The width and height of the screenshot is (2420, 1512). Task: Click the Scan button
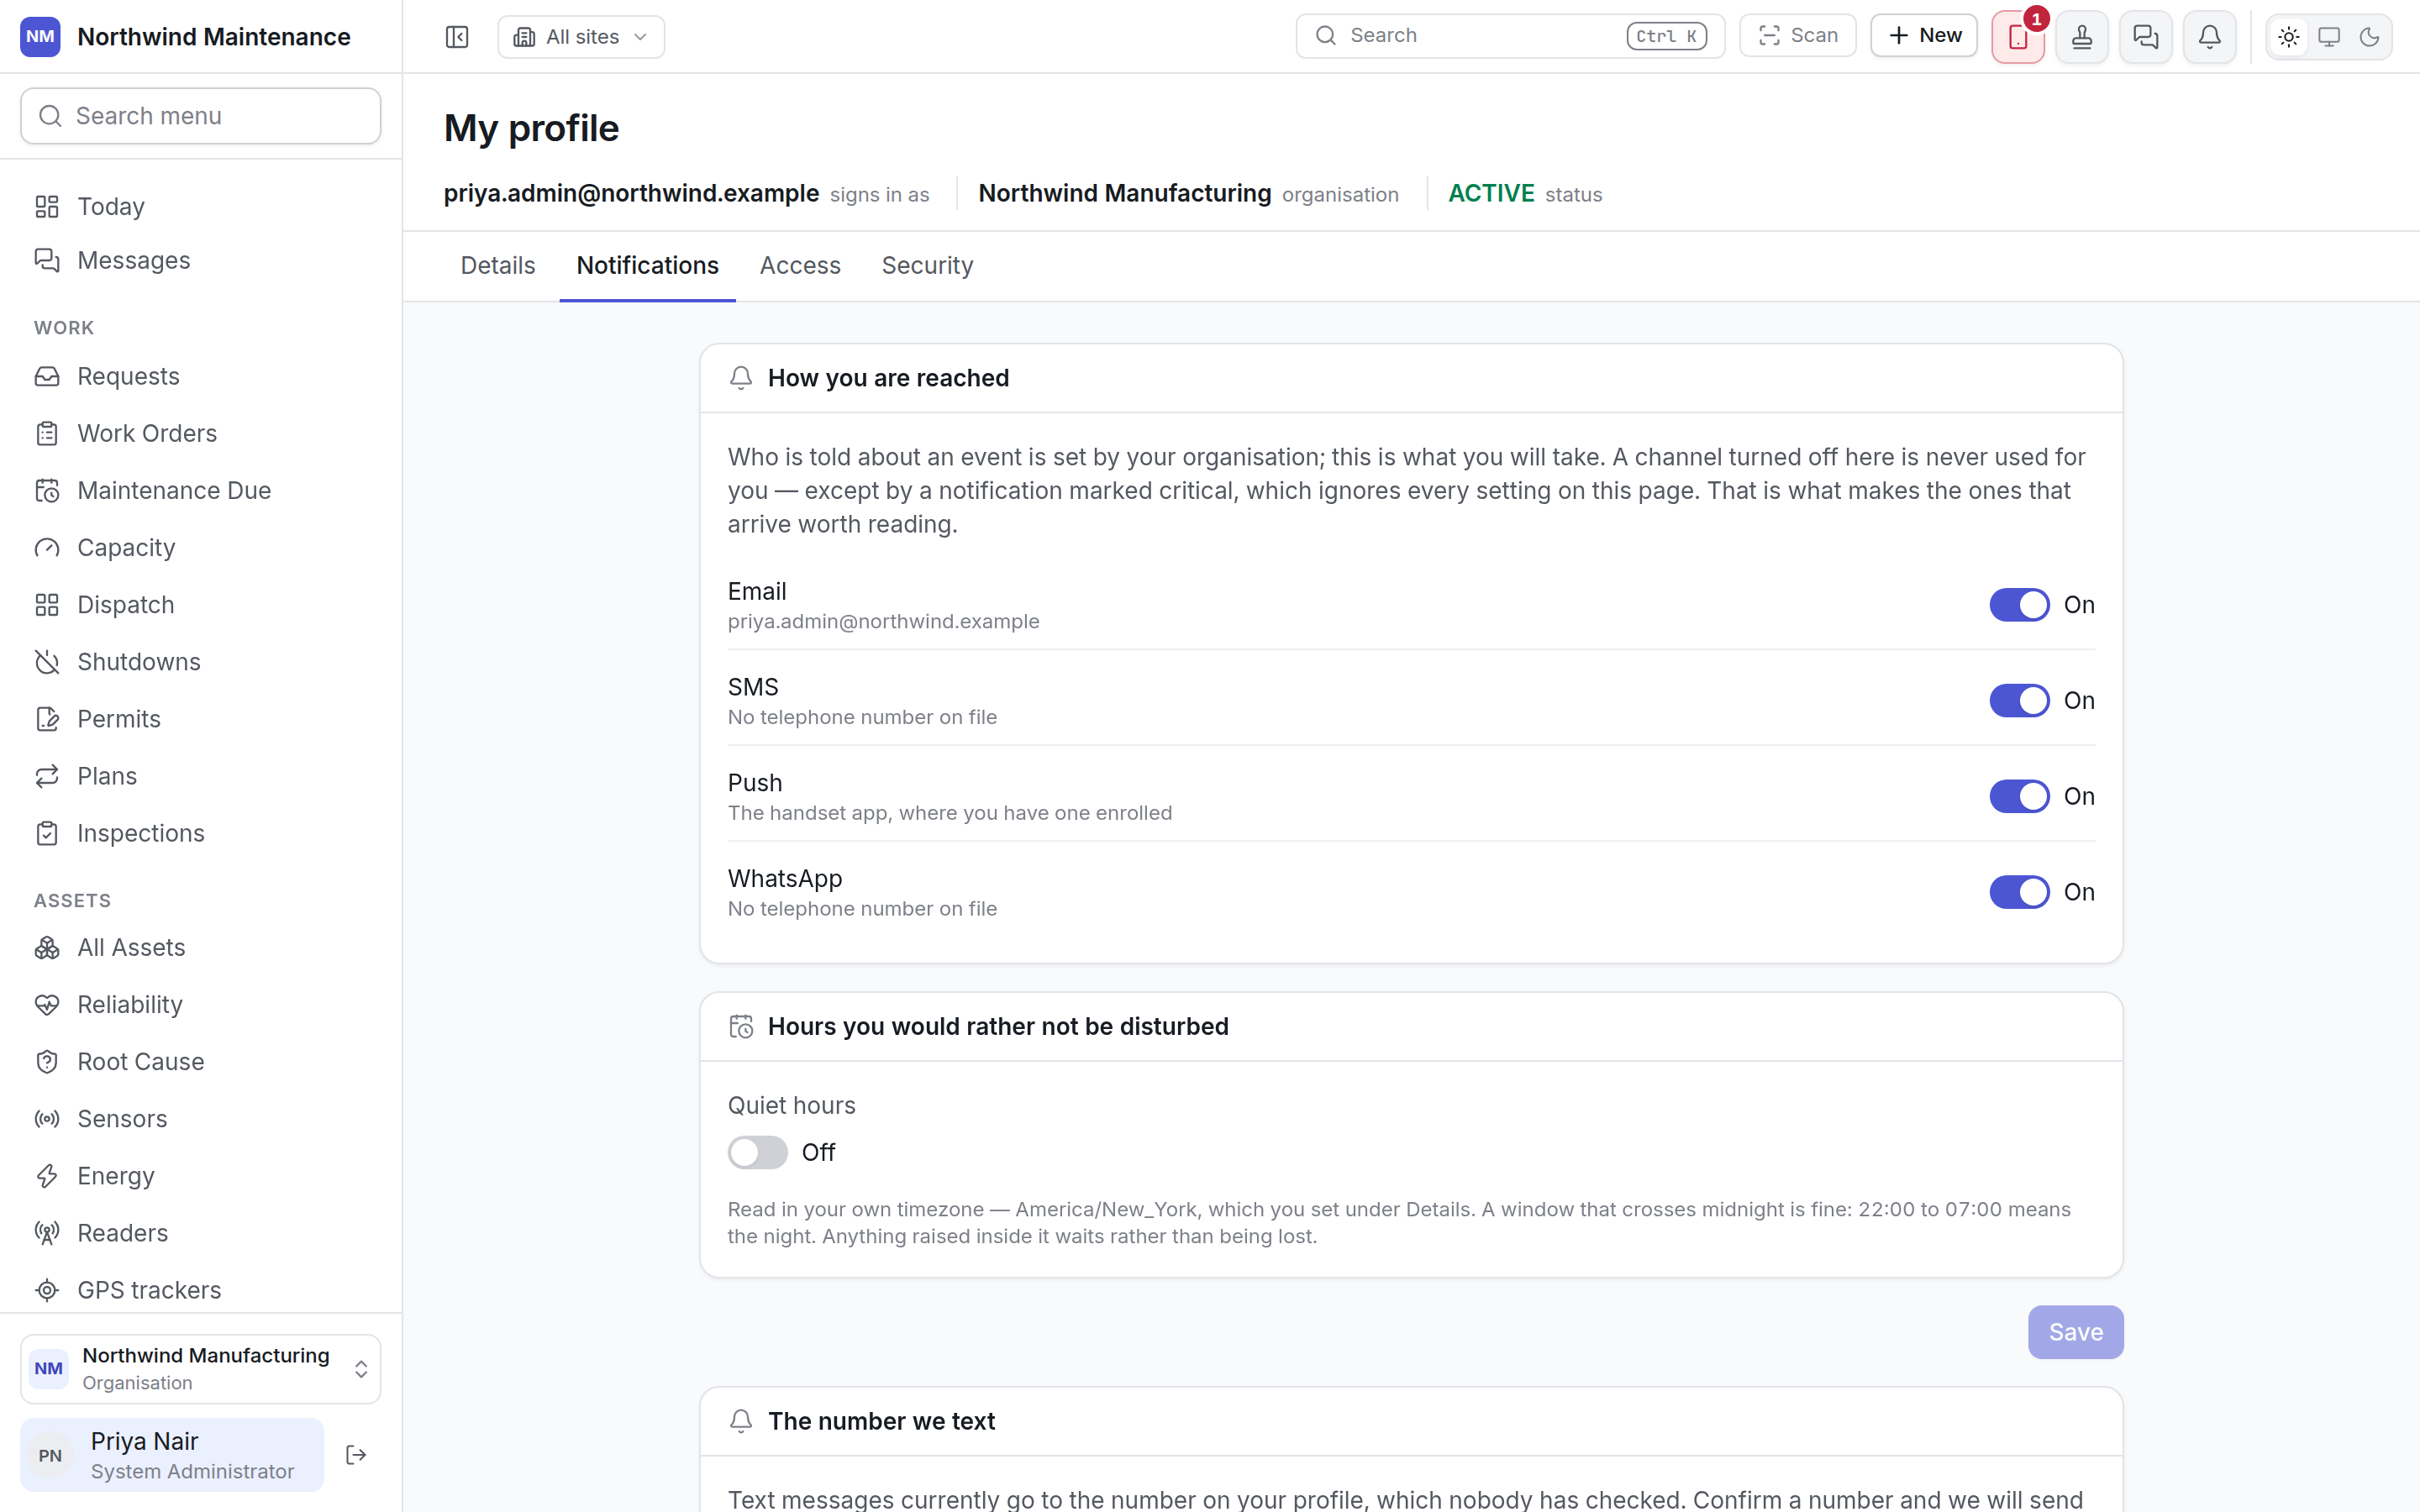point(1797,36)
